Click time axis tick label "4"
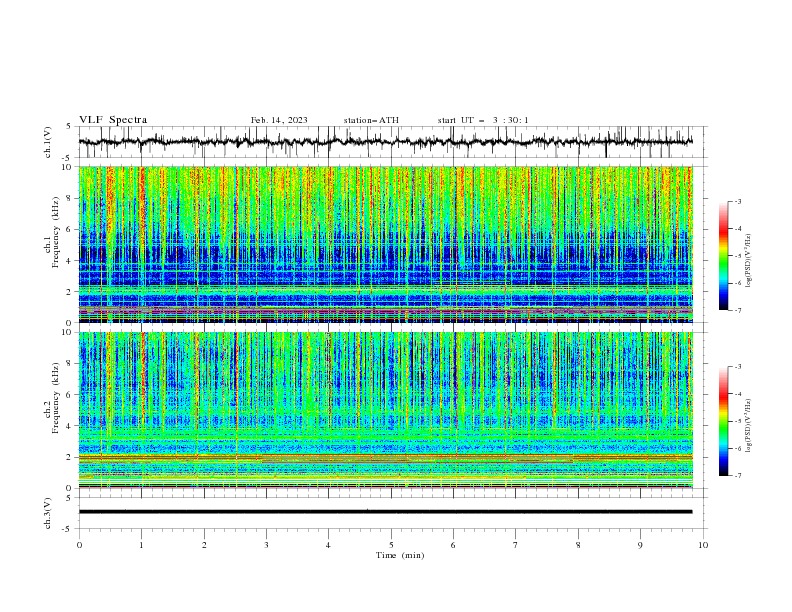The height and width of the screenshot is (612, 792). coord(328,545)
